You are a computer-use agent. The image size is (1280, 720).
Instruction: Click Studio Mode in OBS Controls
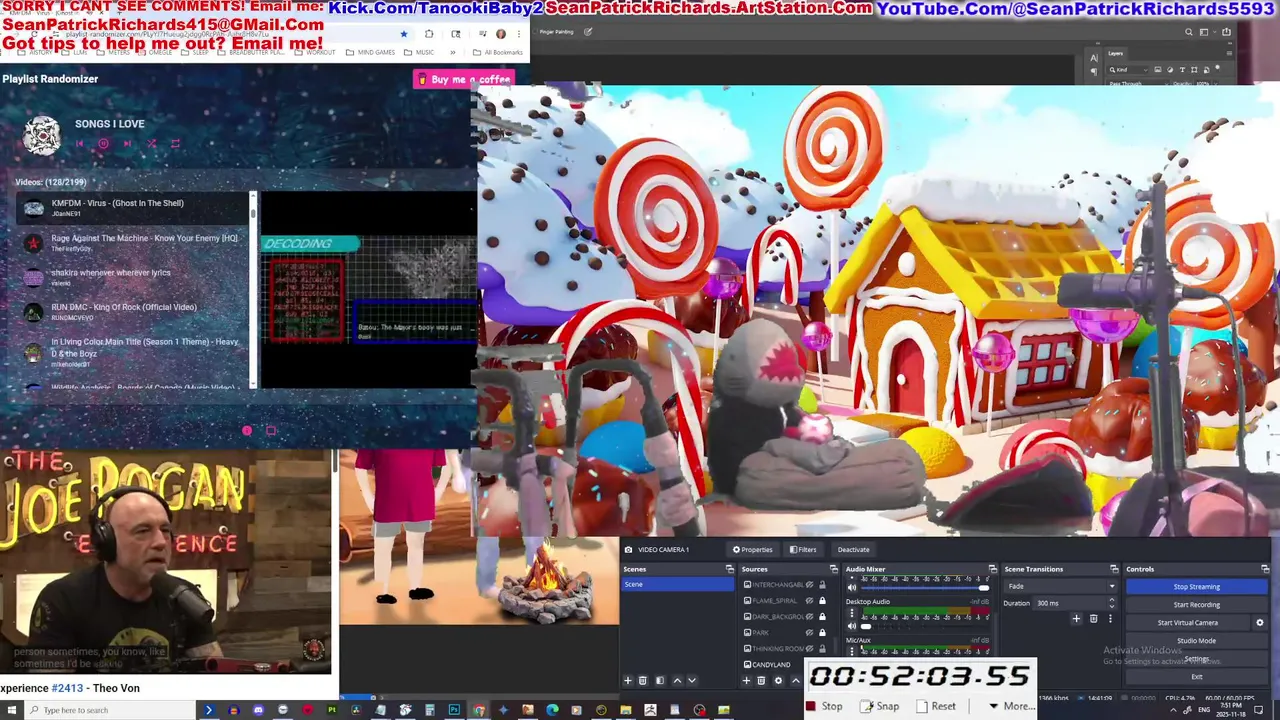pos(1196,641)
